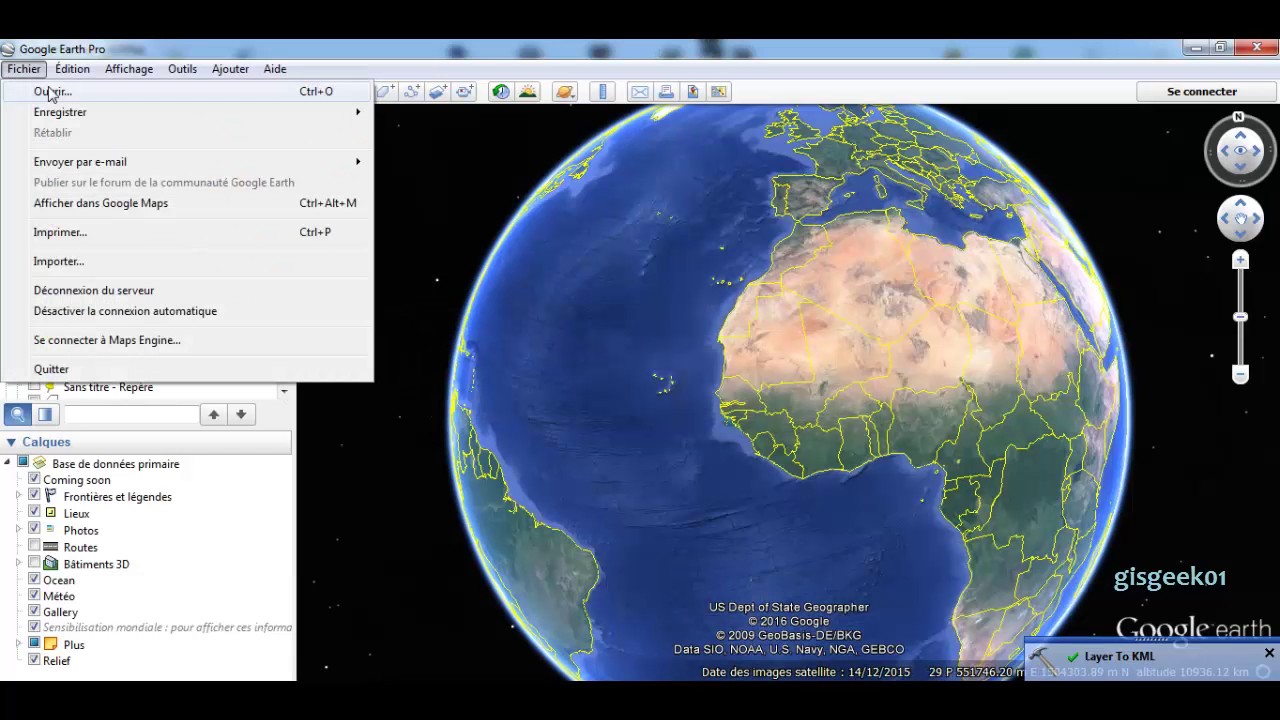The image size is (1280, 720).
Task: Select the Ruler tool
Action: pyautogui.click(x=602, y=91)
